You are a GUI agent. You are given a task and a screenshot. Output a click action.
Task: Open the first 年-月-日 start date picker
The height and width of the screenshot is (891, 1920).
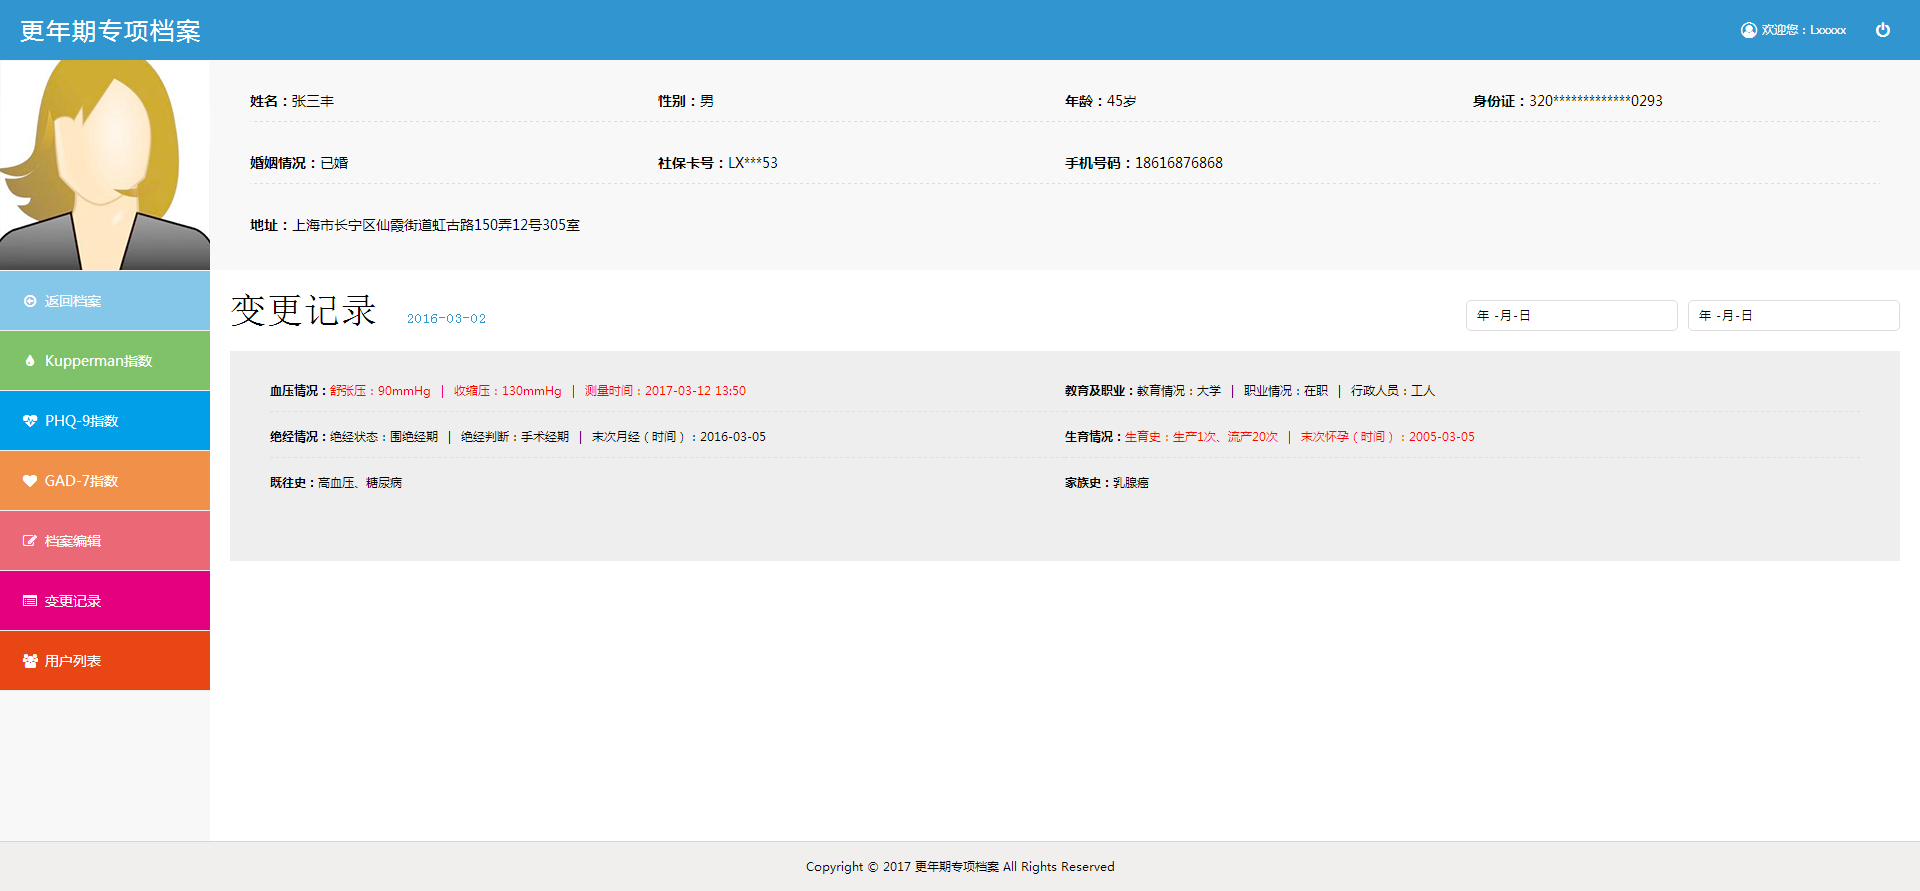[1570, 315]
